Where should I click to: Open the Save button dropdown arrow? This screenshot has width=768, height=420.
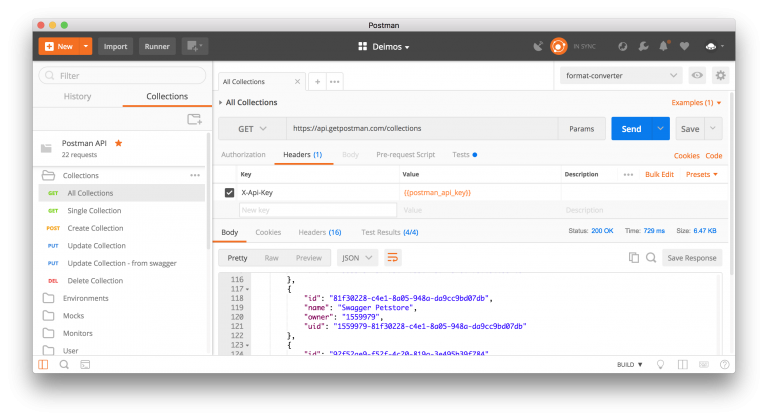713,129
